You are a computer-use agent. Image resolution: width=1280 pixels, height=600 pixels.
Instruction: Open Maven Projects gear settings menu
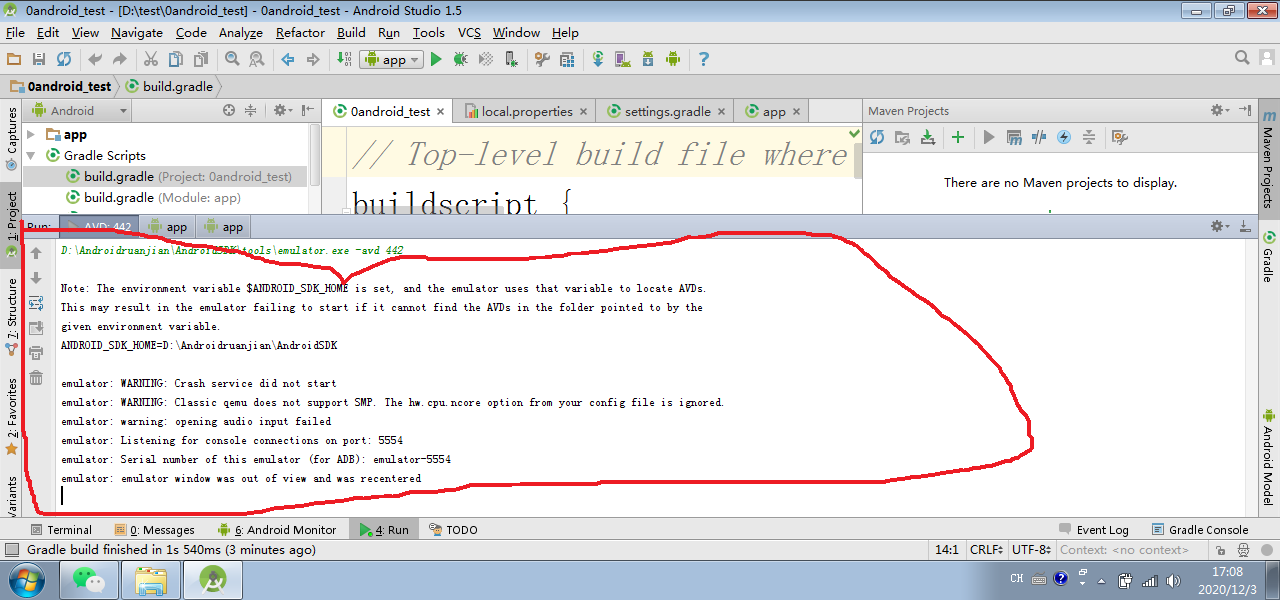tap(1220, 111)
